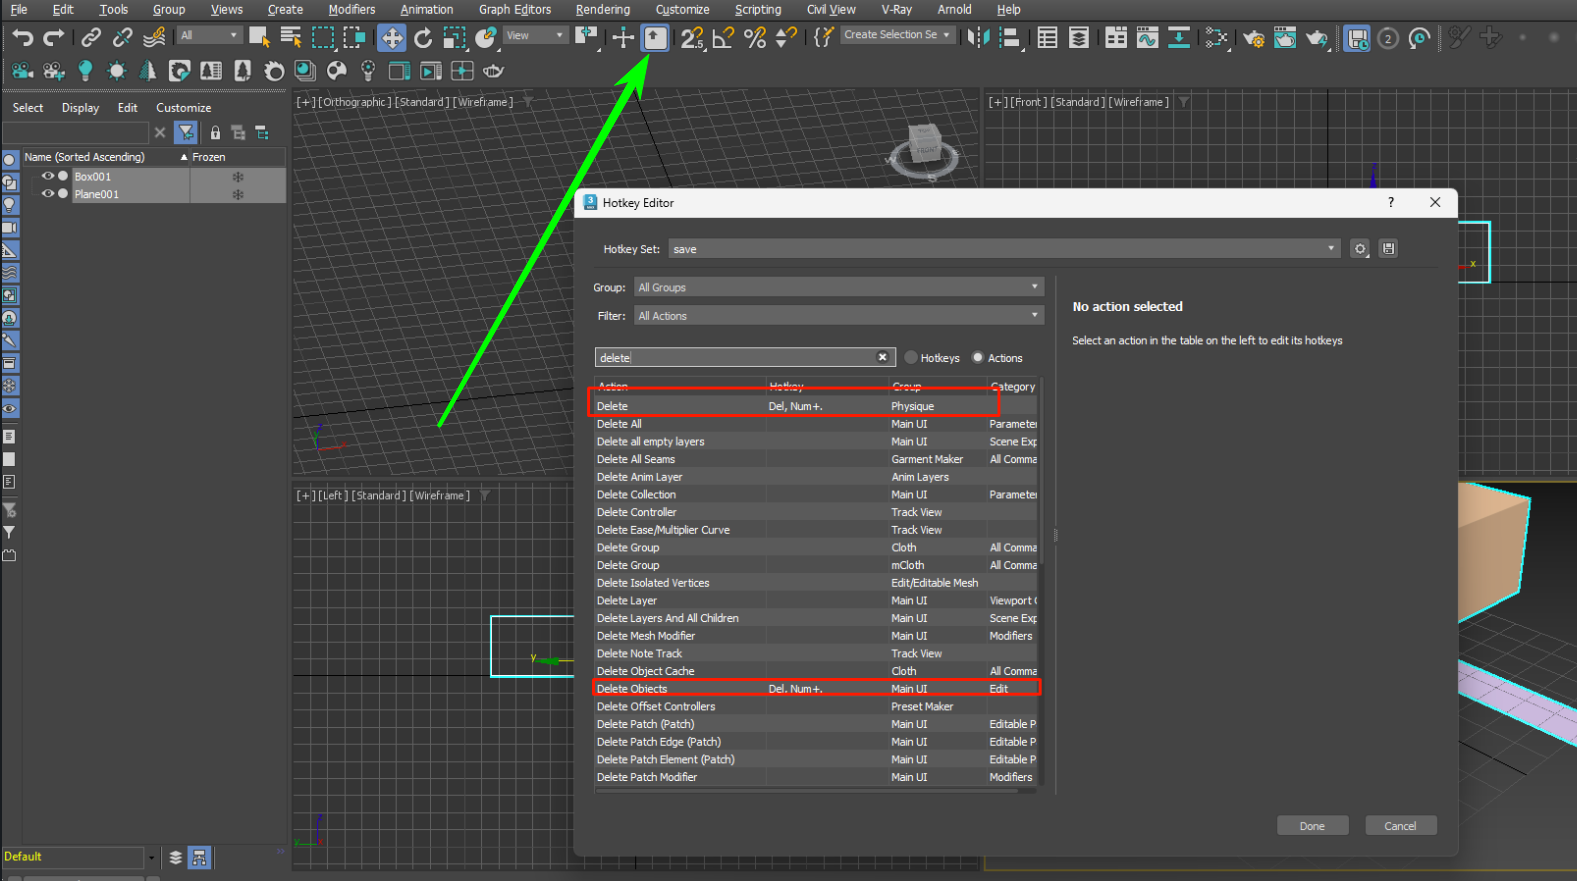
Task: Open the reference coordinate View dropdown
Action: pos(535,35)
